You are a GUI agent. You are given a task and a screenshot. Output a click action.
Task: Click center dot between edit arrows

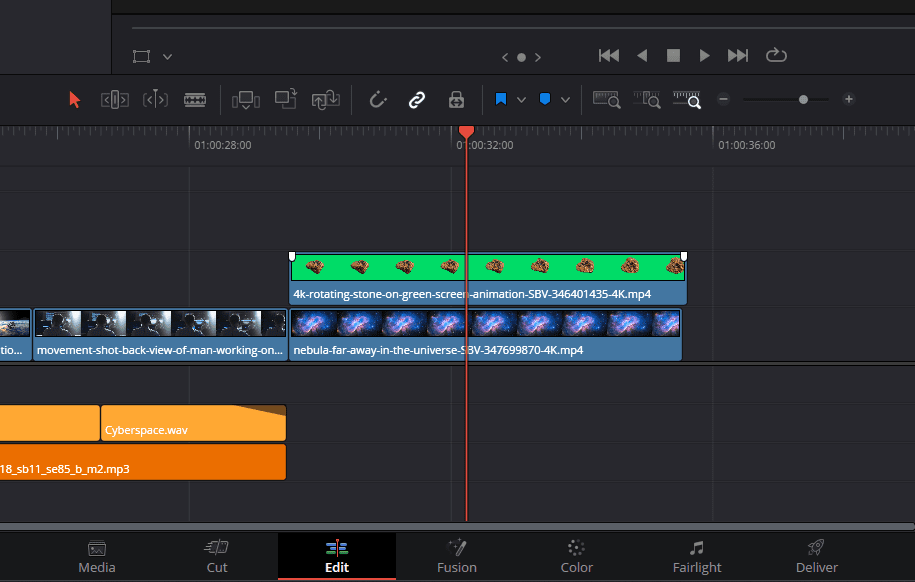point(522,57)
